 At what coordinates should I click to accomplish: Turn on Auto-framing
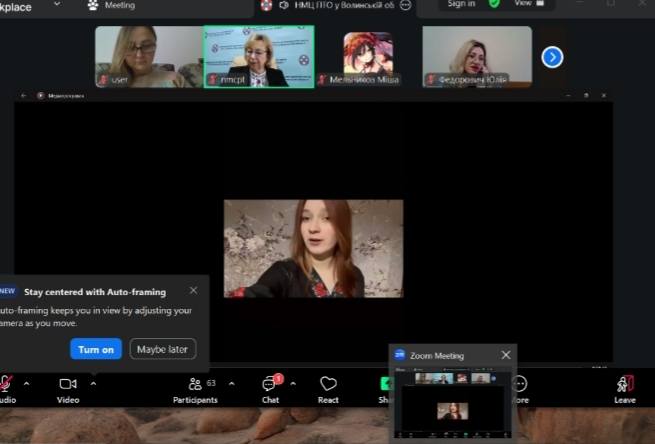point(96,349)
